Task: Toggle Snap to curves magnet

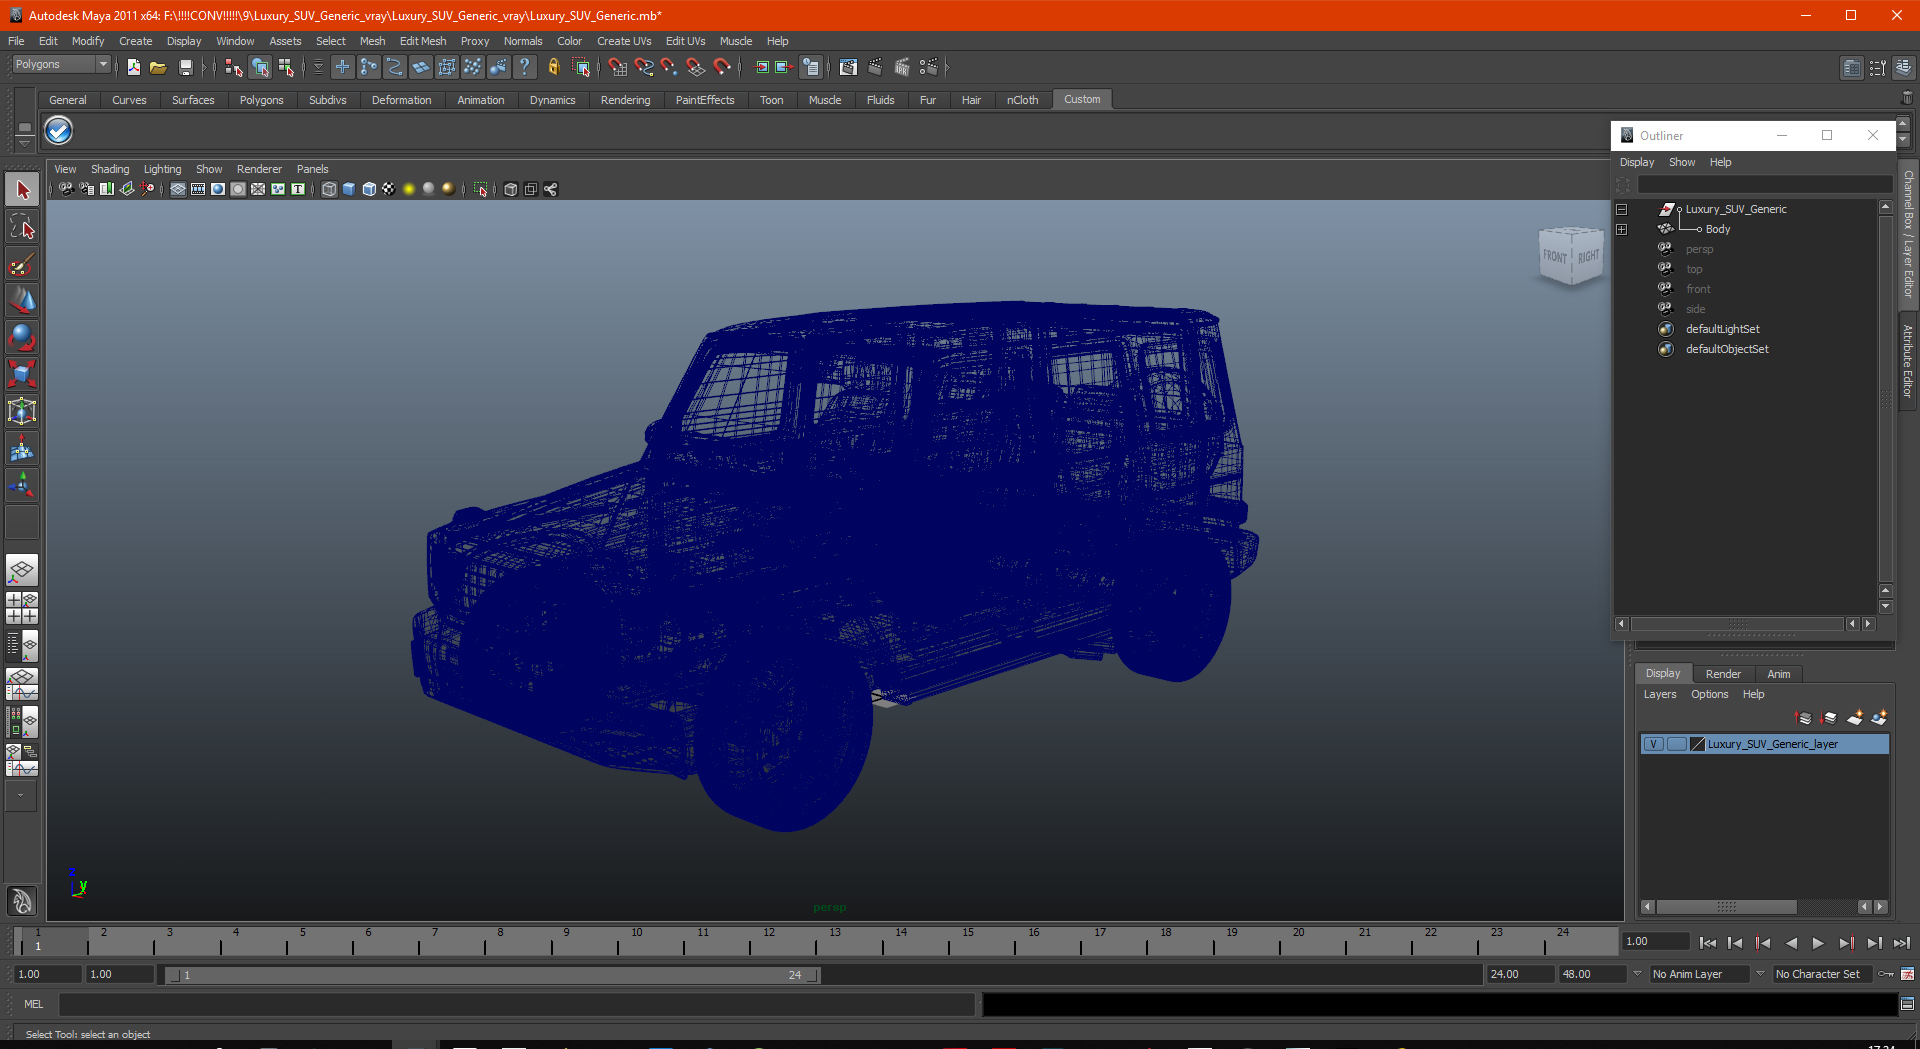Action: pos(644,67)
